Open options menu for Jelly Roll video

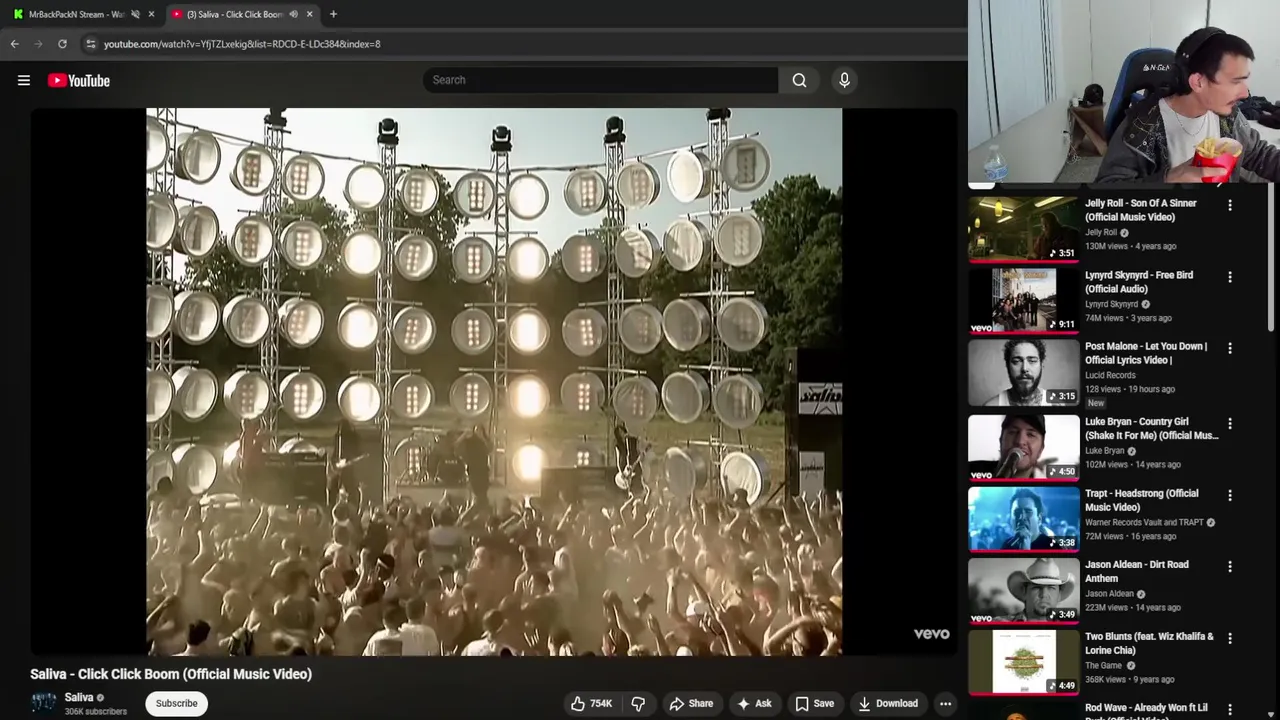coord(1230,205)
